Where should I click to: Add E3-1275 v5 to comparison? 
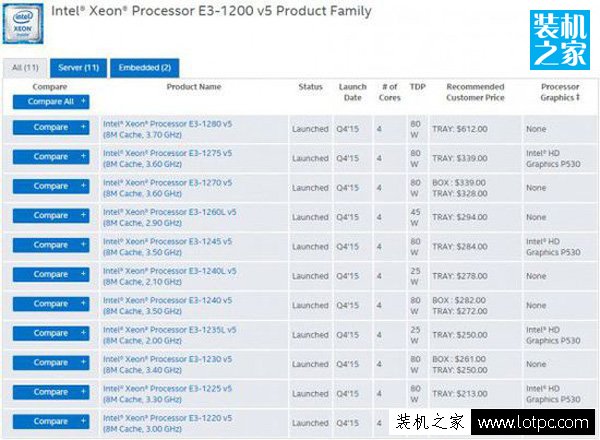pos(51,157)
